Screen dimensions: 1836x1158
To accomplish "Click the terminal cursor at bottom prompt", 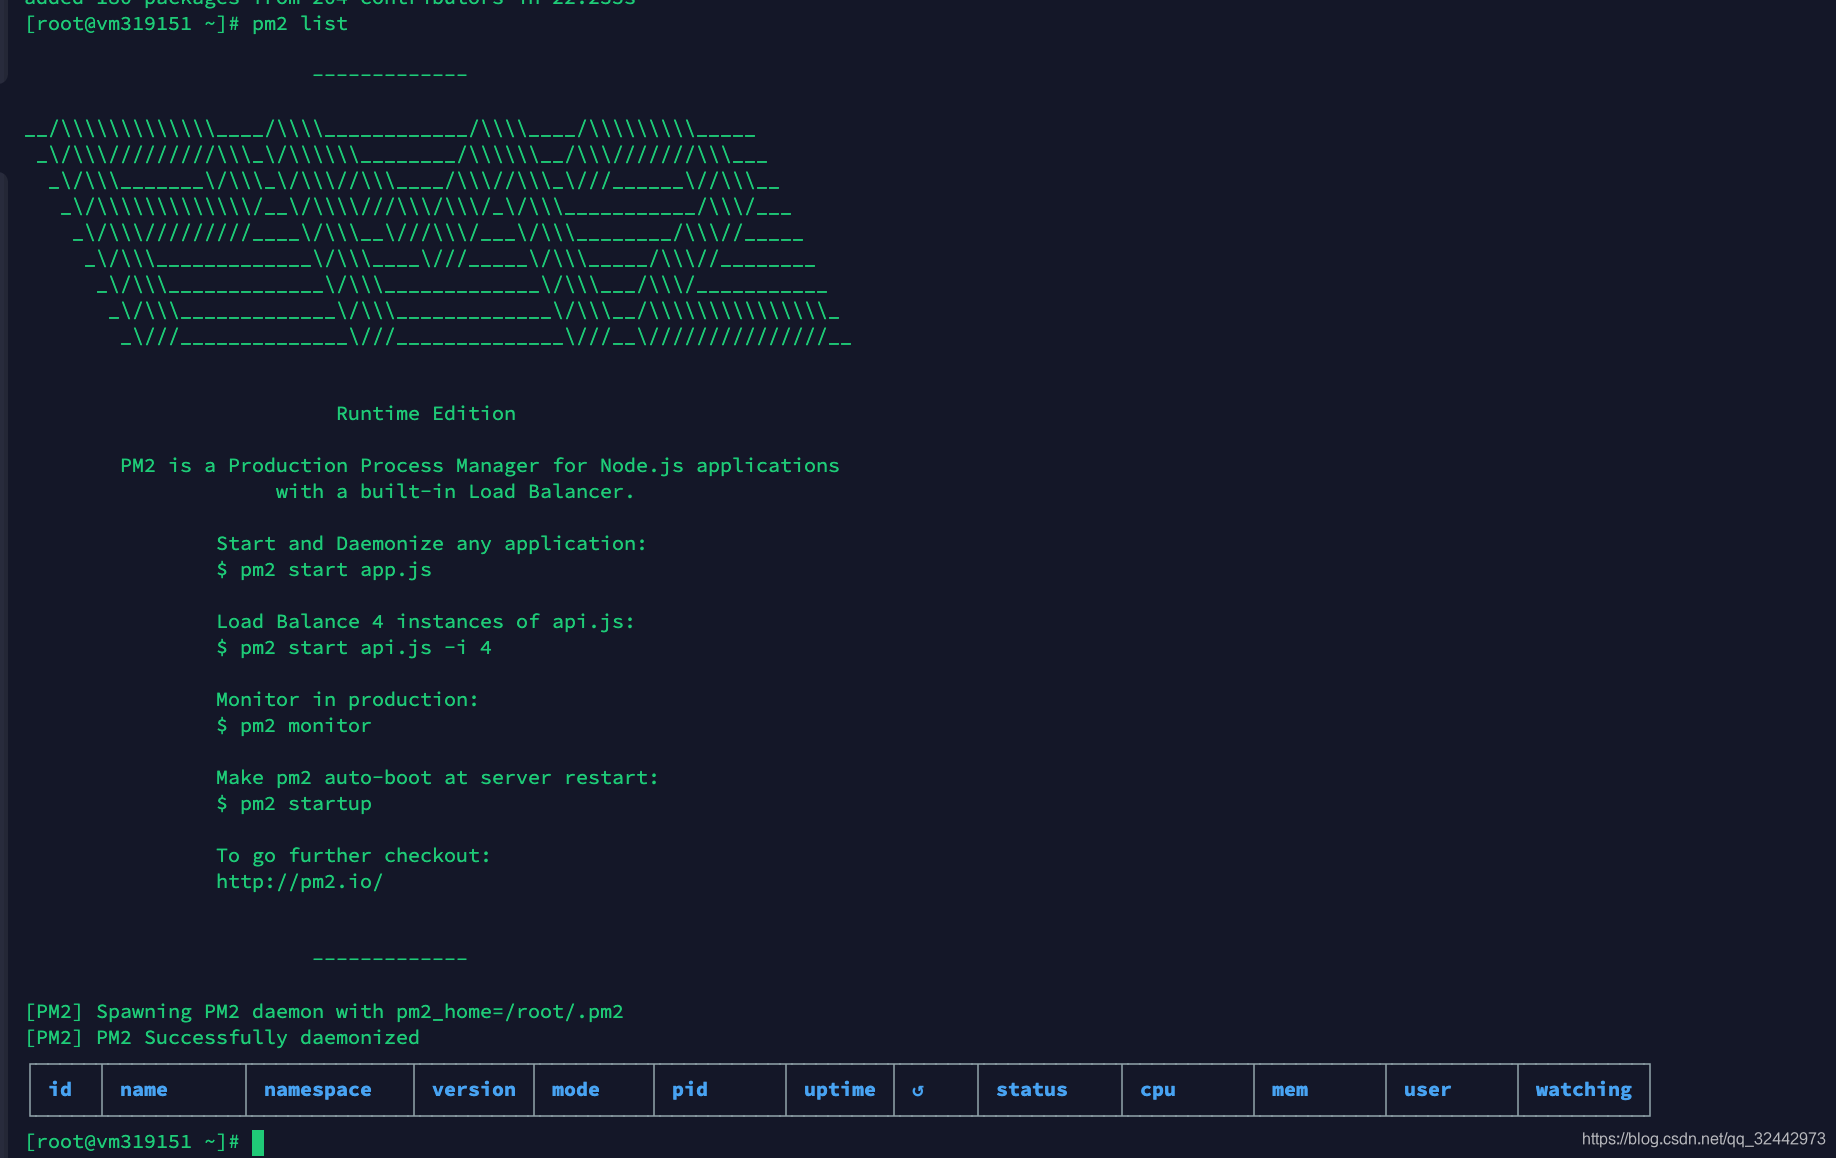I will [x=258, y=1142].
